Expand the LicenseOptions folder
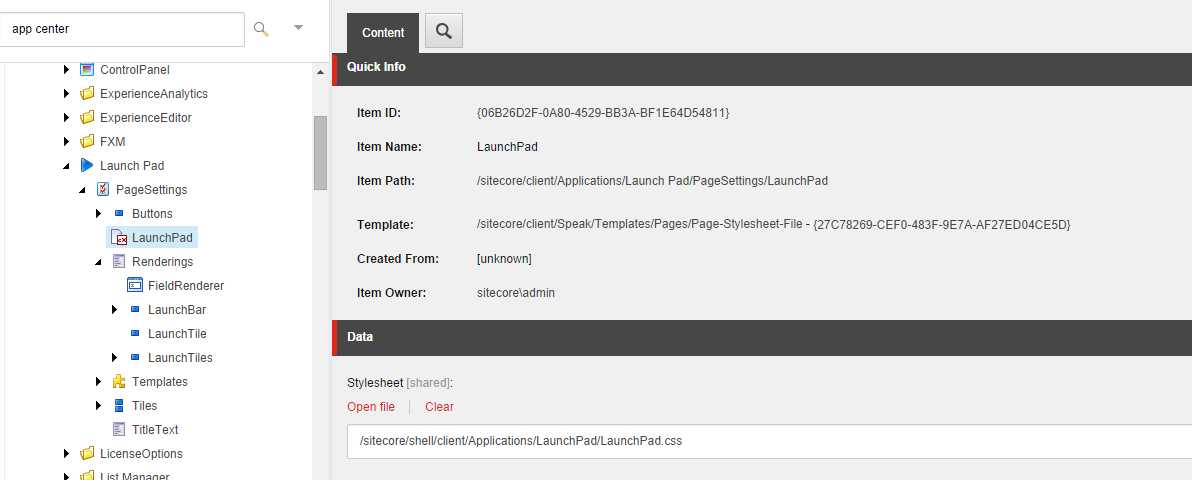The height and width of the screenshot is (480, 1192). coord(67,454)
